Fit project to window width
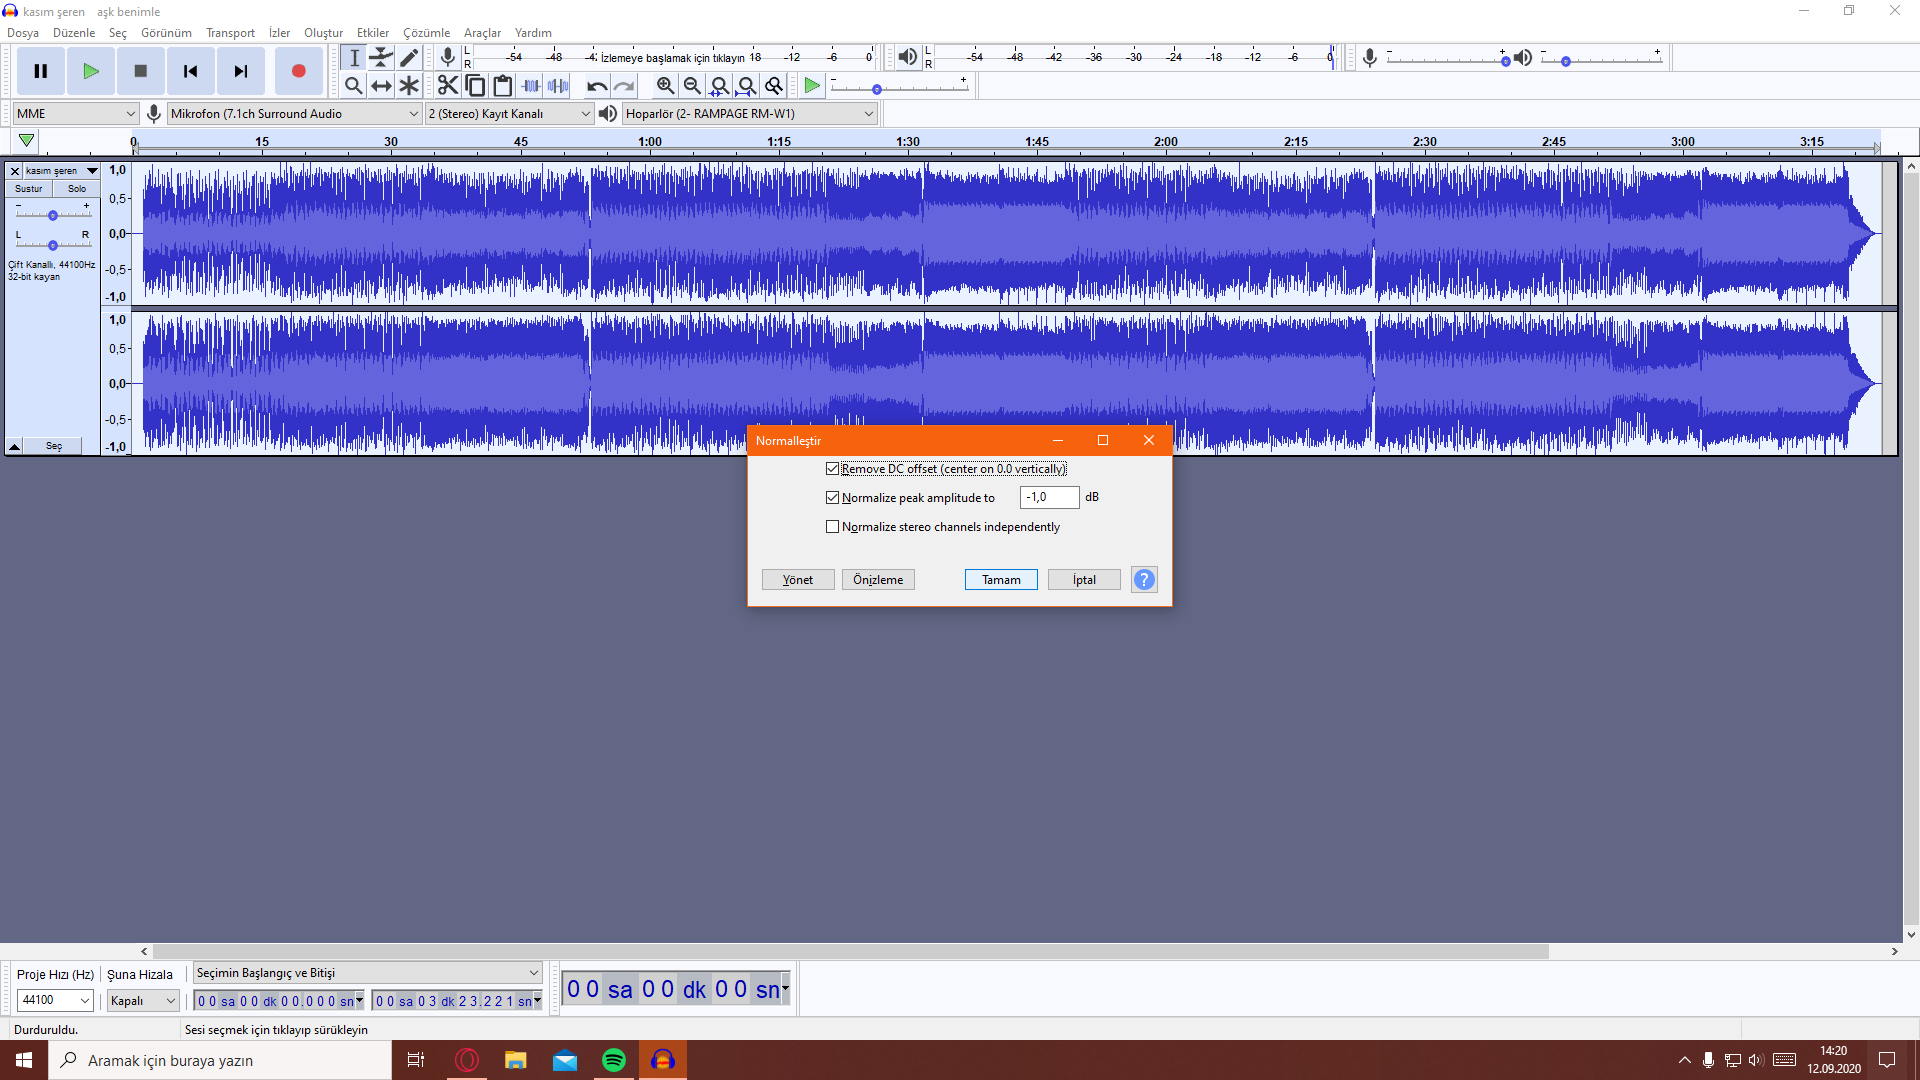This screenshot has width=1920, height=1080. pos(746,86)
